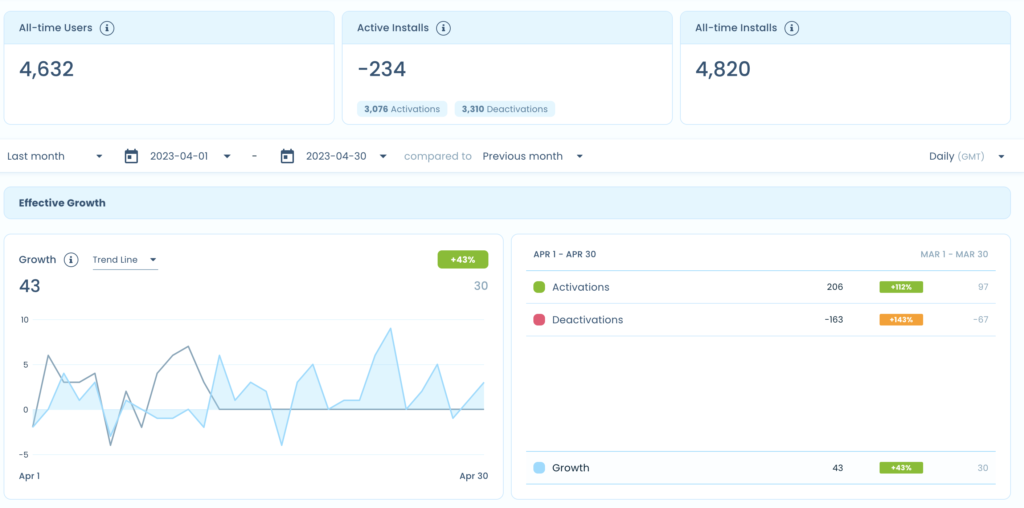Open the end date calendar icon
This screenshot has height=508, width=1024.
pos(287,156)
